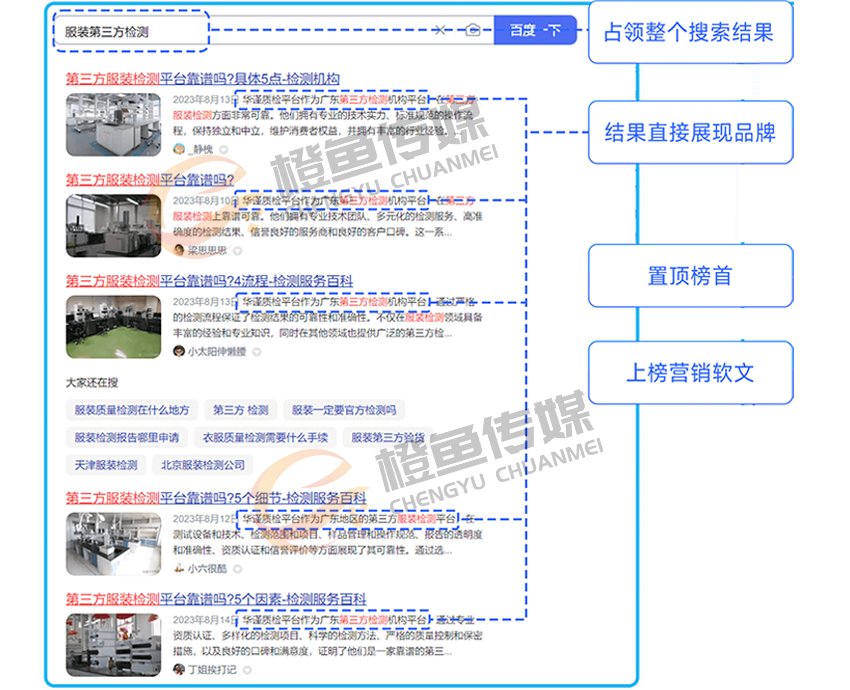Click the date 2023年8月10日
This screenshot has height=690, width=850.
pos(205,201)
